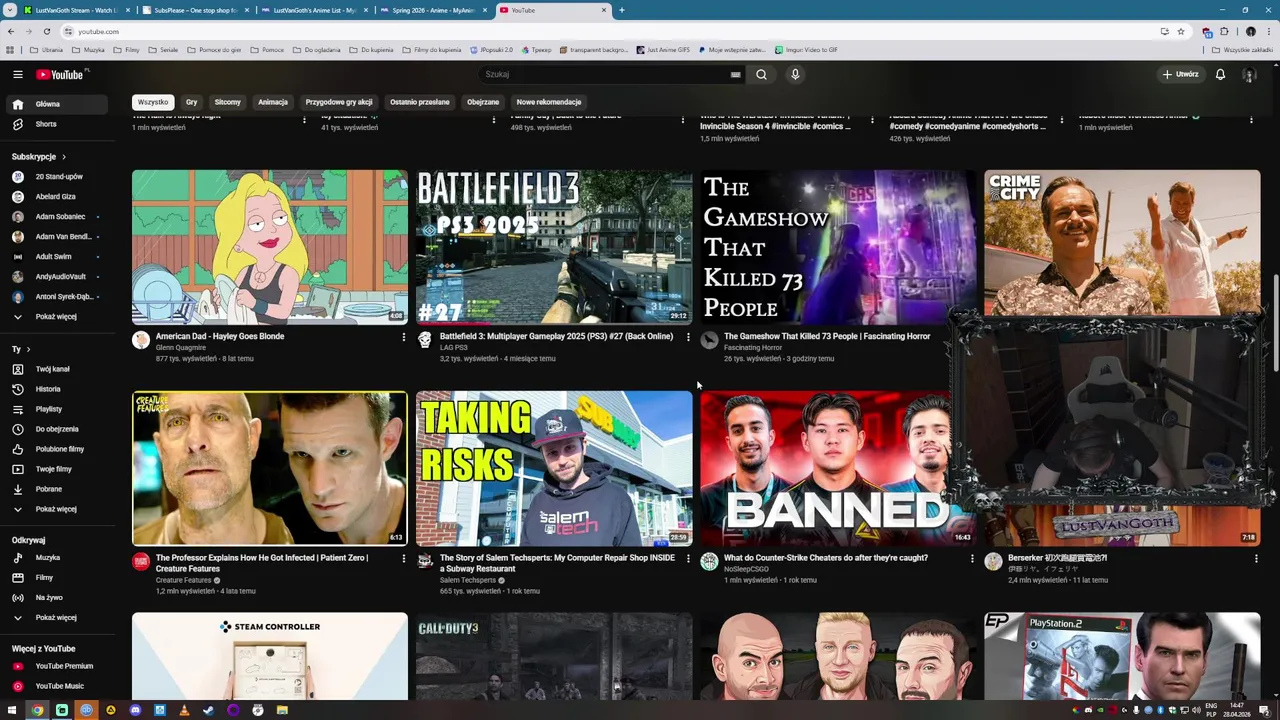The image size is (1280, 720).
Task: Switch to Spring 2026 Anime browser tab
Action: click(433, 10)
